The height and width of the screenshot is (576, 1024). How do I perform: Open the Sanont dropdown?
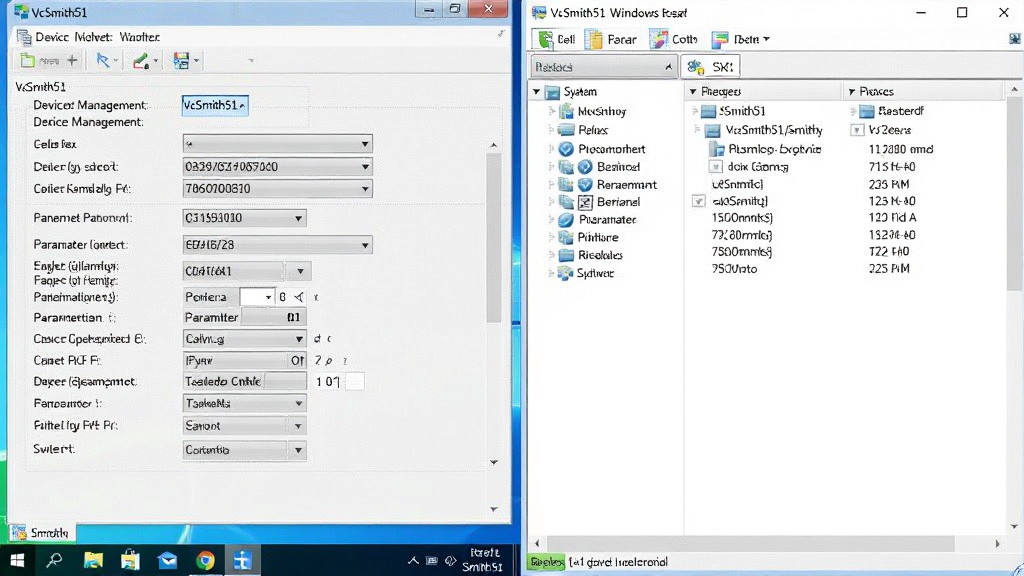(244, 426)
